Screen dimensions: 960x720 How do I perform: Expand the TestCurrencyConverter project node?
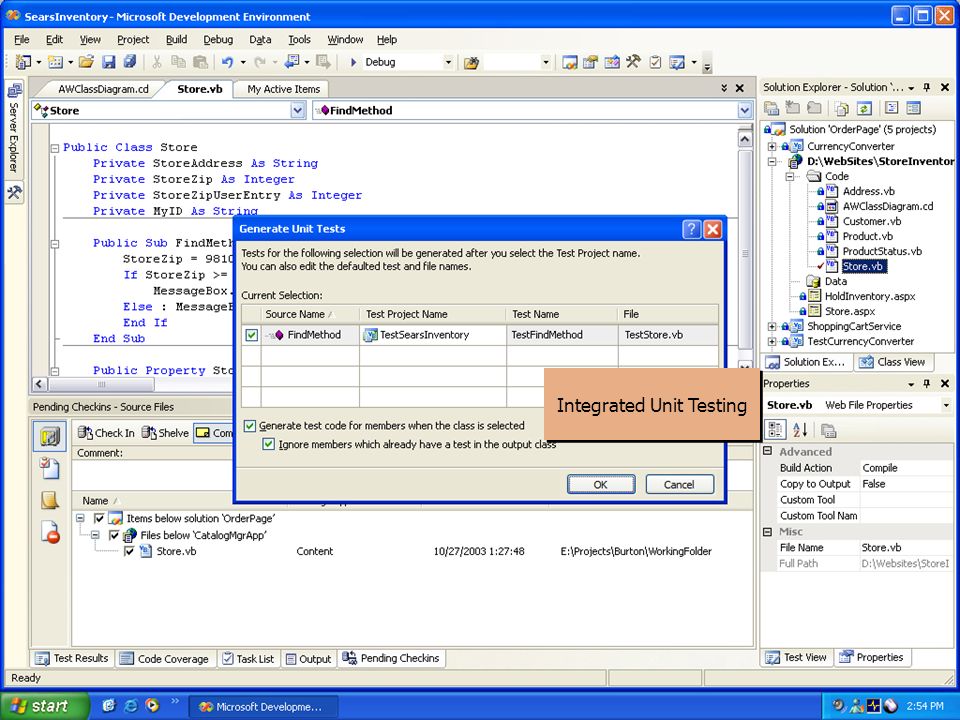(x=772, y=342)
